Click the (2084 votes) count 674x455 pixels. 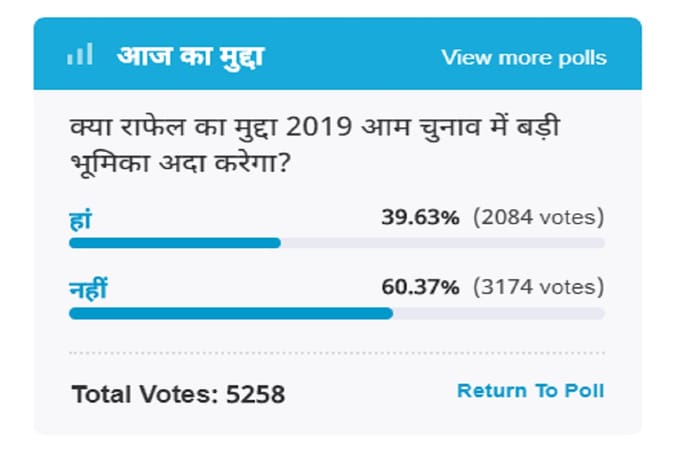point(539,217)
